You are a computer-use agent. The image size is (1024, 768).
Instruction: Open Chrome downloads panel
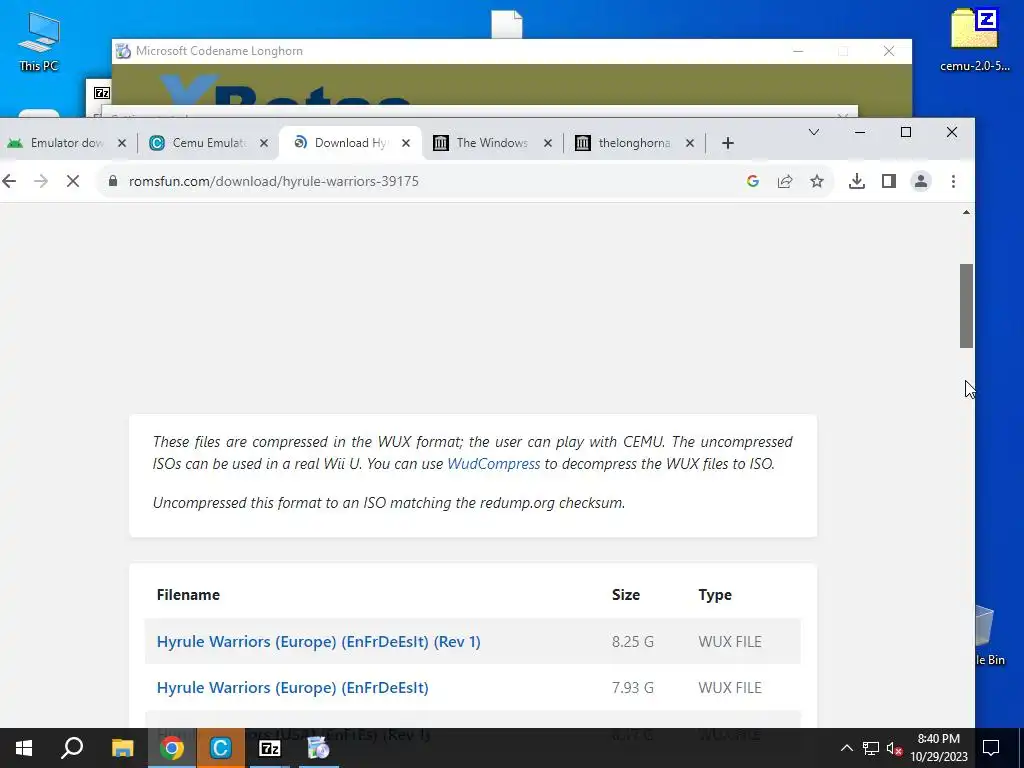pos(857,181)
